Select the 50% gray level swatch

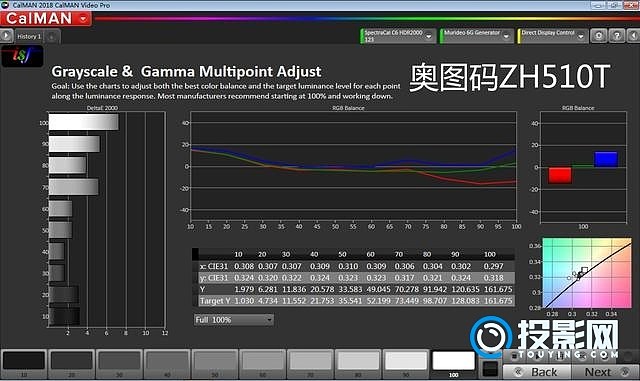(x=215, y=364)
